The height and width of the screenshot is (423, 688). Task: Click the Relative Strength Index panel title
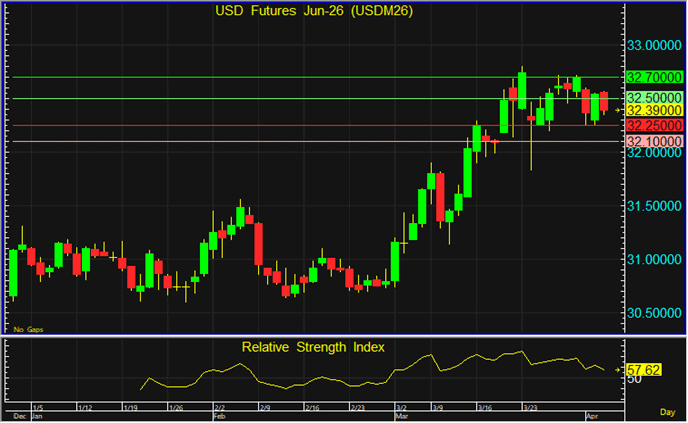tap(314, 347)
